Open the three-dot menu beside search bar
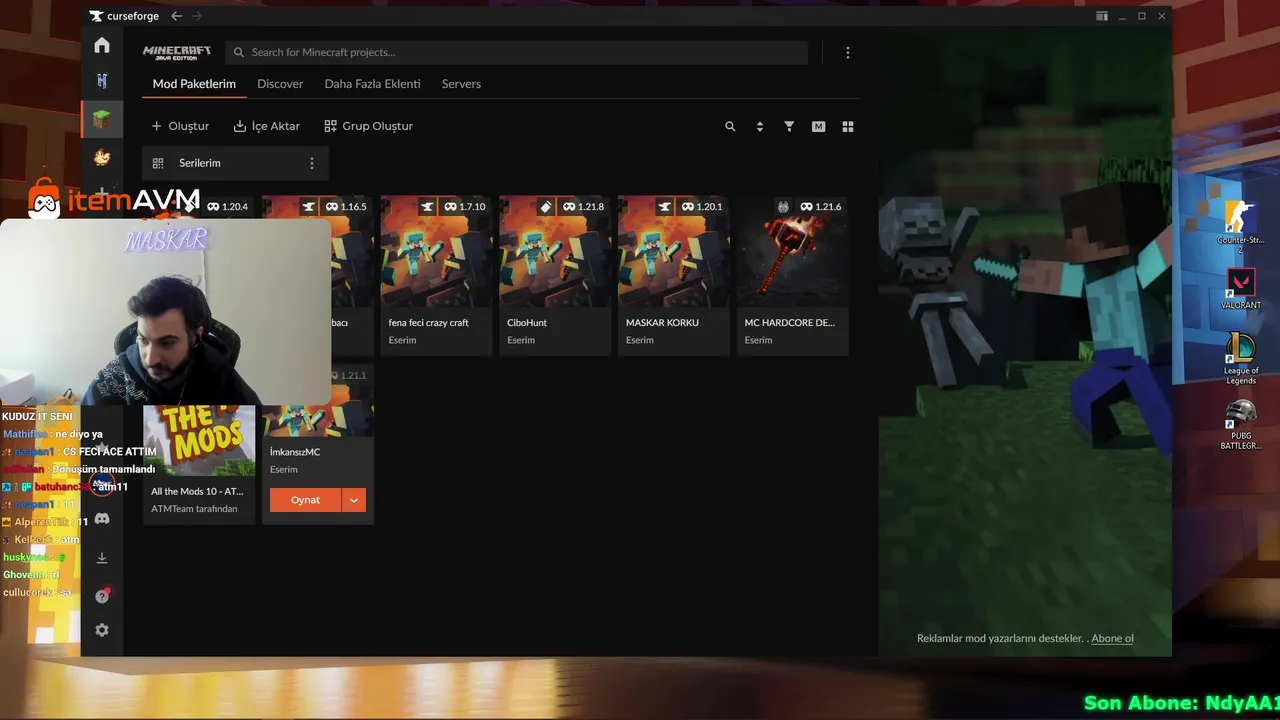 (848, 53)
